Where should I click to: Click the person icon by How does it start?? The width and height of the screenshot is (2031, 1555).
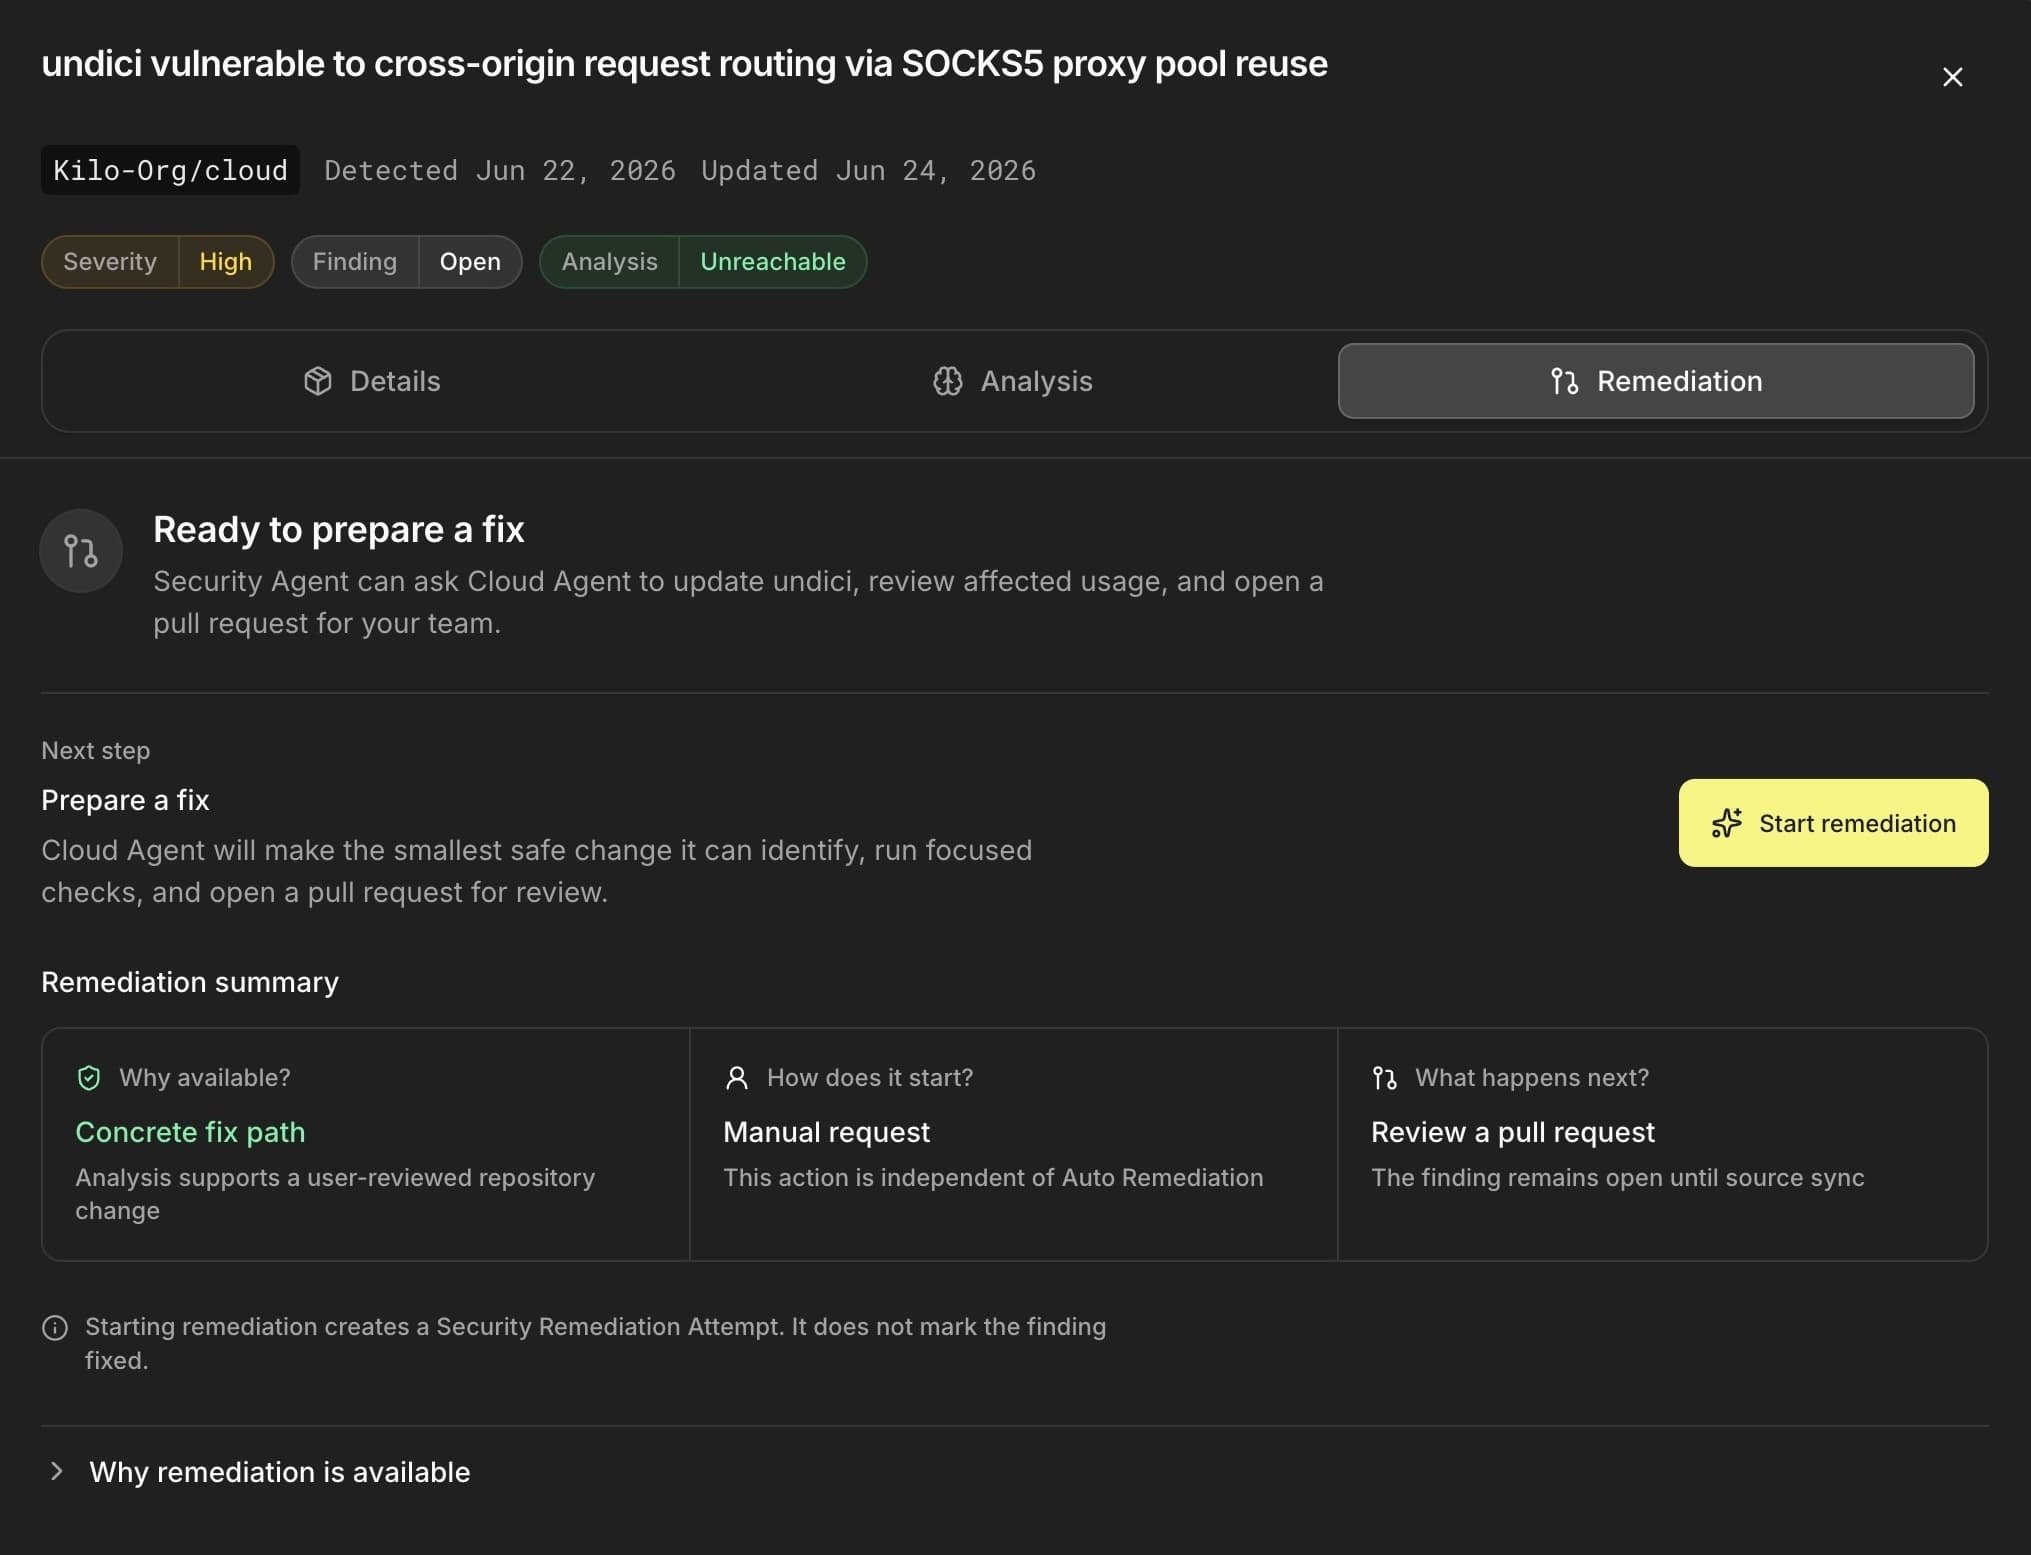pos(737,1078)
